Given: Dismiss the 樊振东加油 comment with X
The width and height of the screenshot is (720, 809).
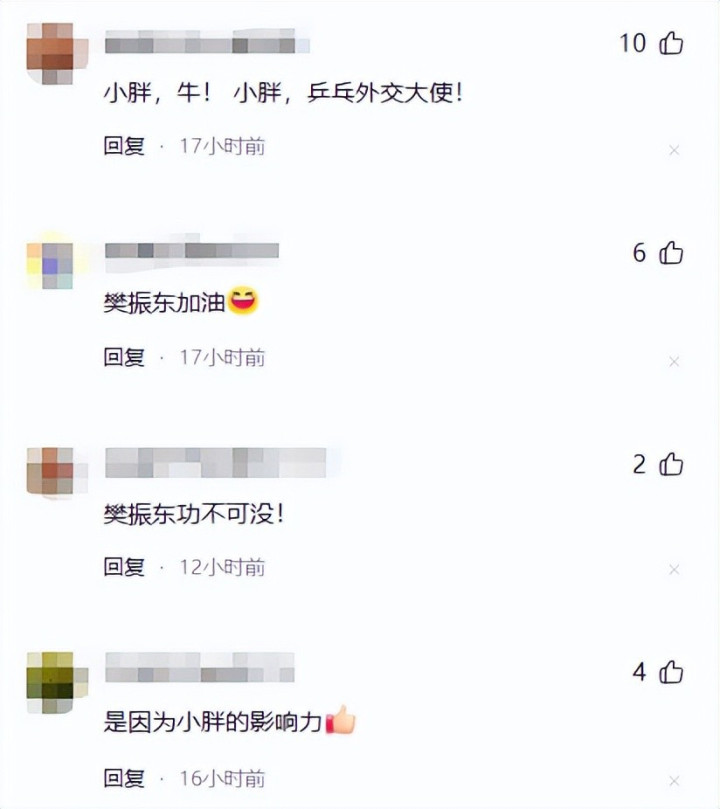Looking at the screenshot, I should (674, 361).
